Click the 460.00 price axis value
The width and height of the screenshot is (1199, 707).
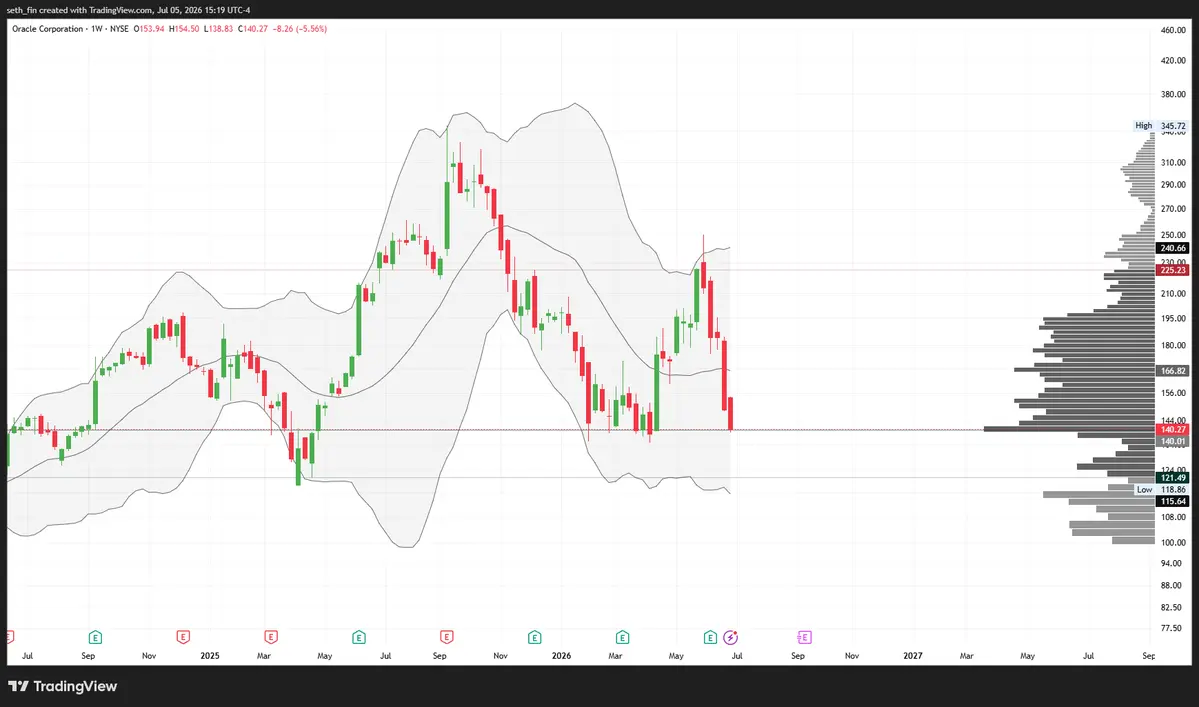pyautogui.click(x=1172, y=30)
